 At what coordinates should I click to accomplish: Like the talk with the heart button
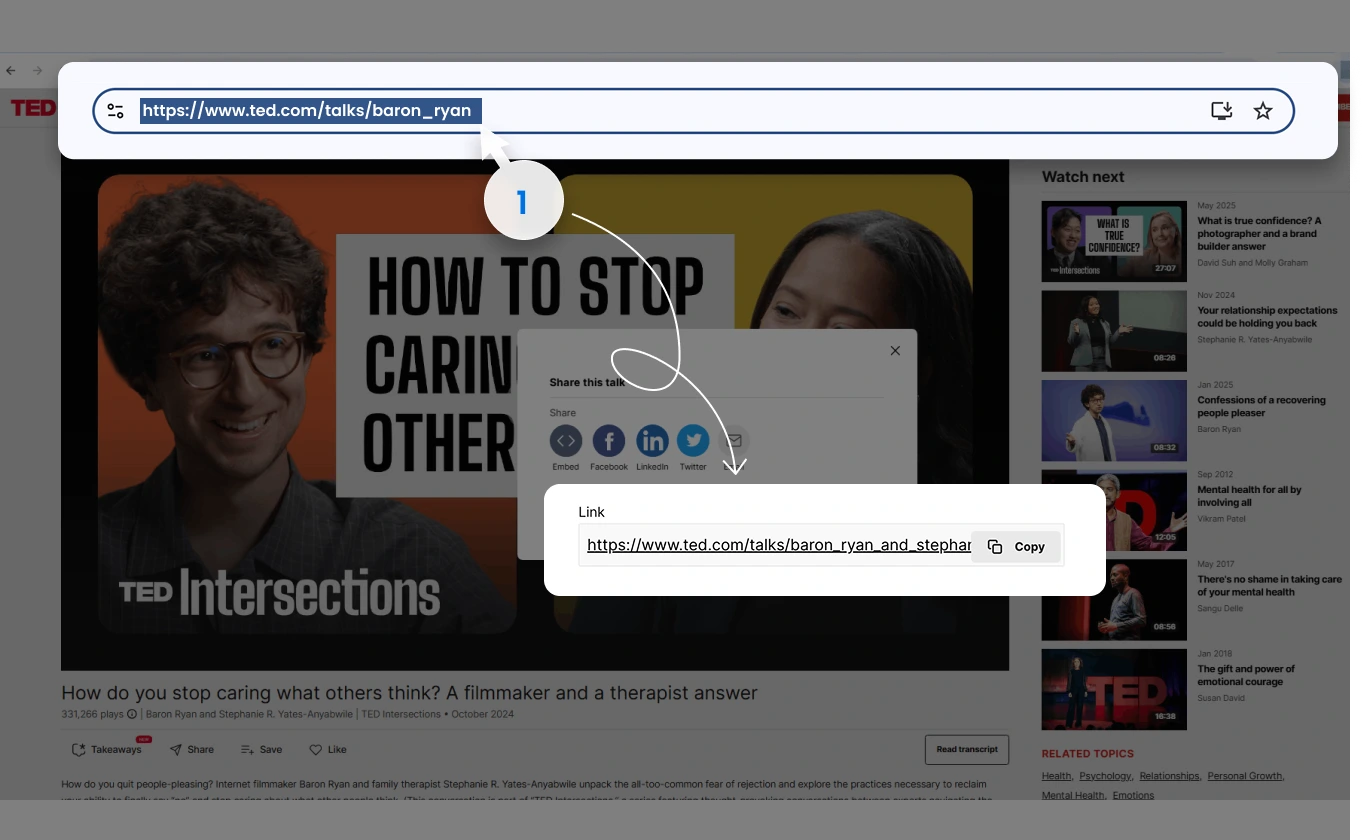[x=327, y=749]
